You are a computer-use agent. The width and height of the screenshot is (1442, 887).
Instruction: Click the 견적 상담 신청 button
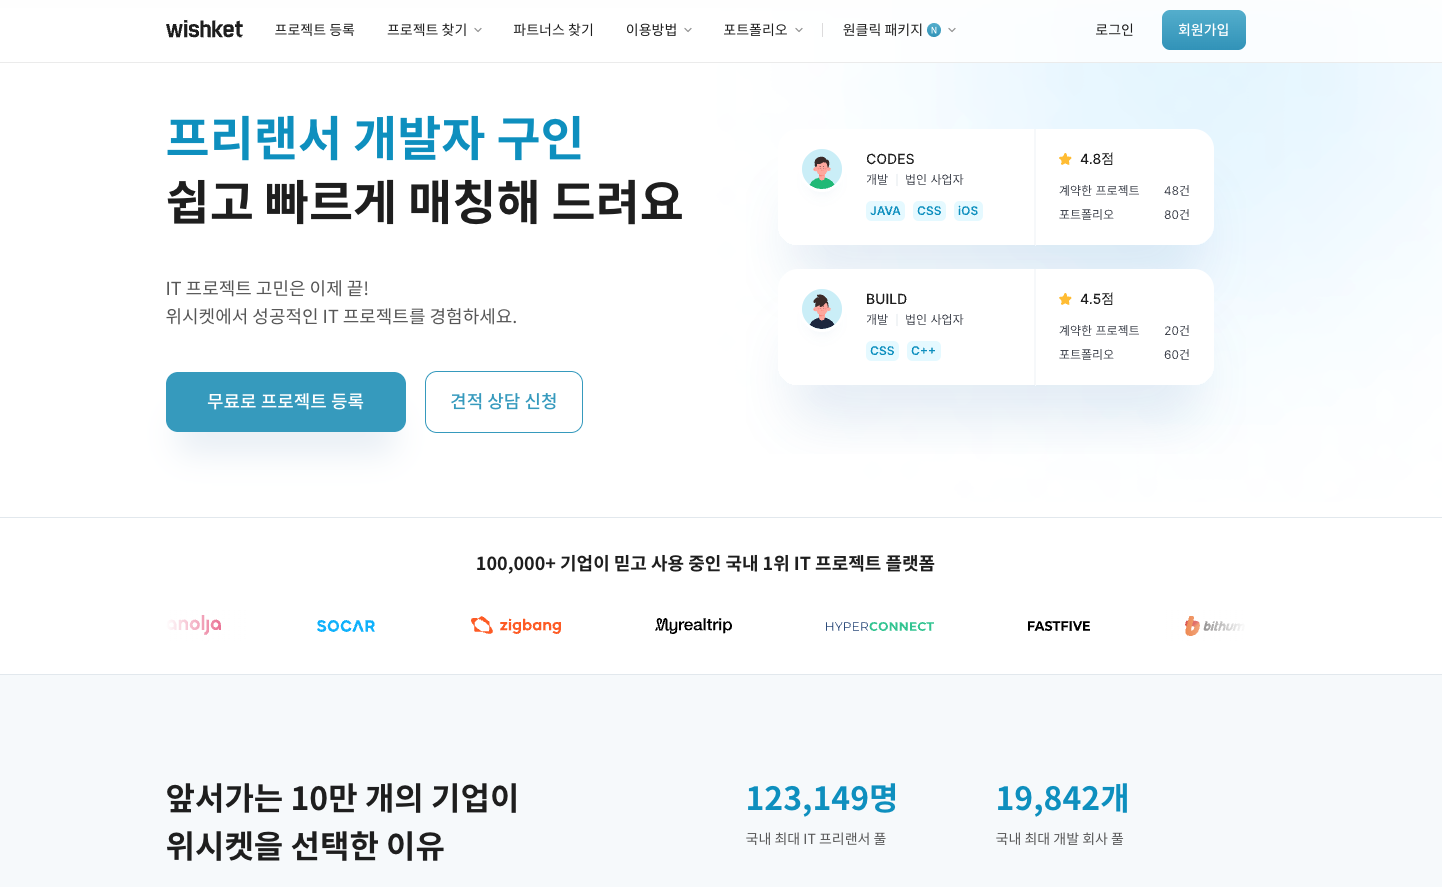tap(504, 401)
